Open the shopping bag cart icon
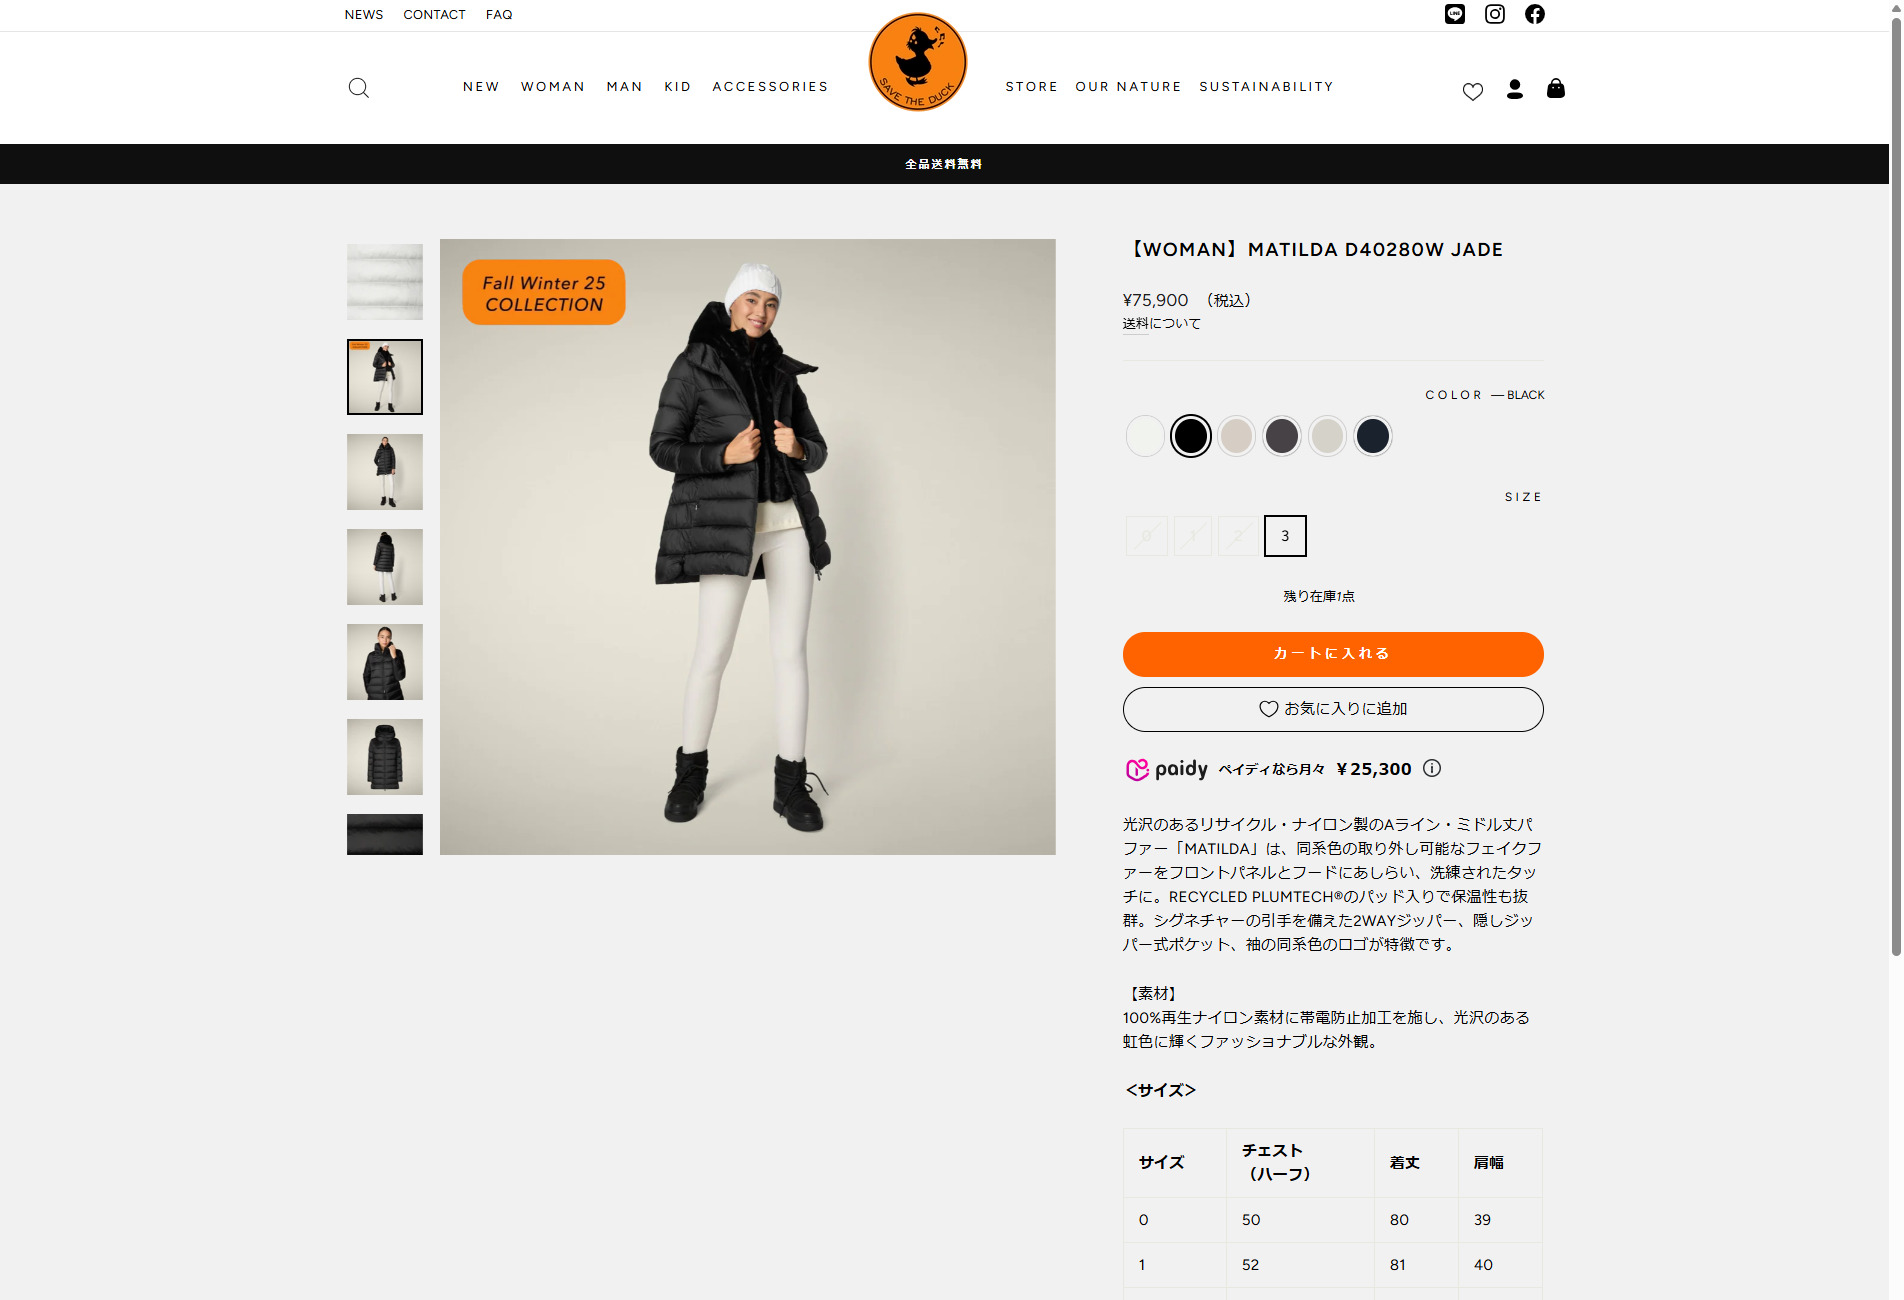The width and height of the screenshot is (1904, 1300). click(1556, 88)
